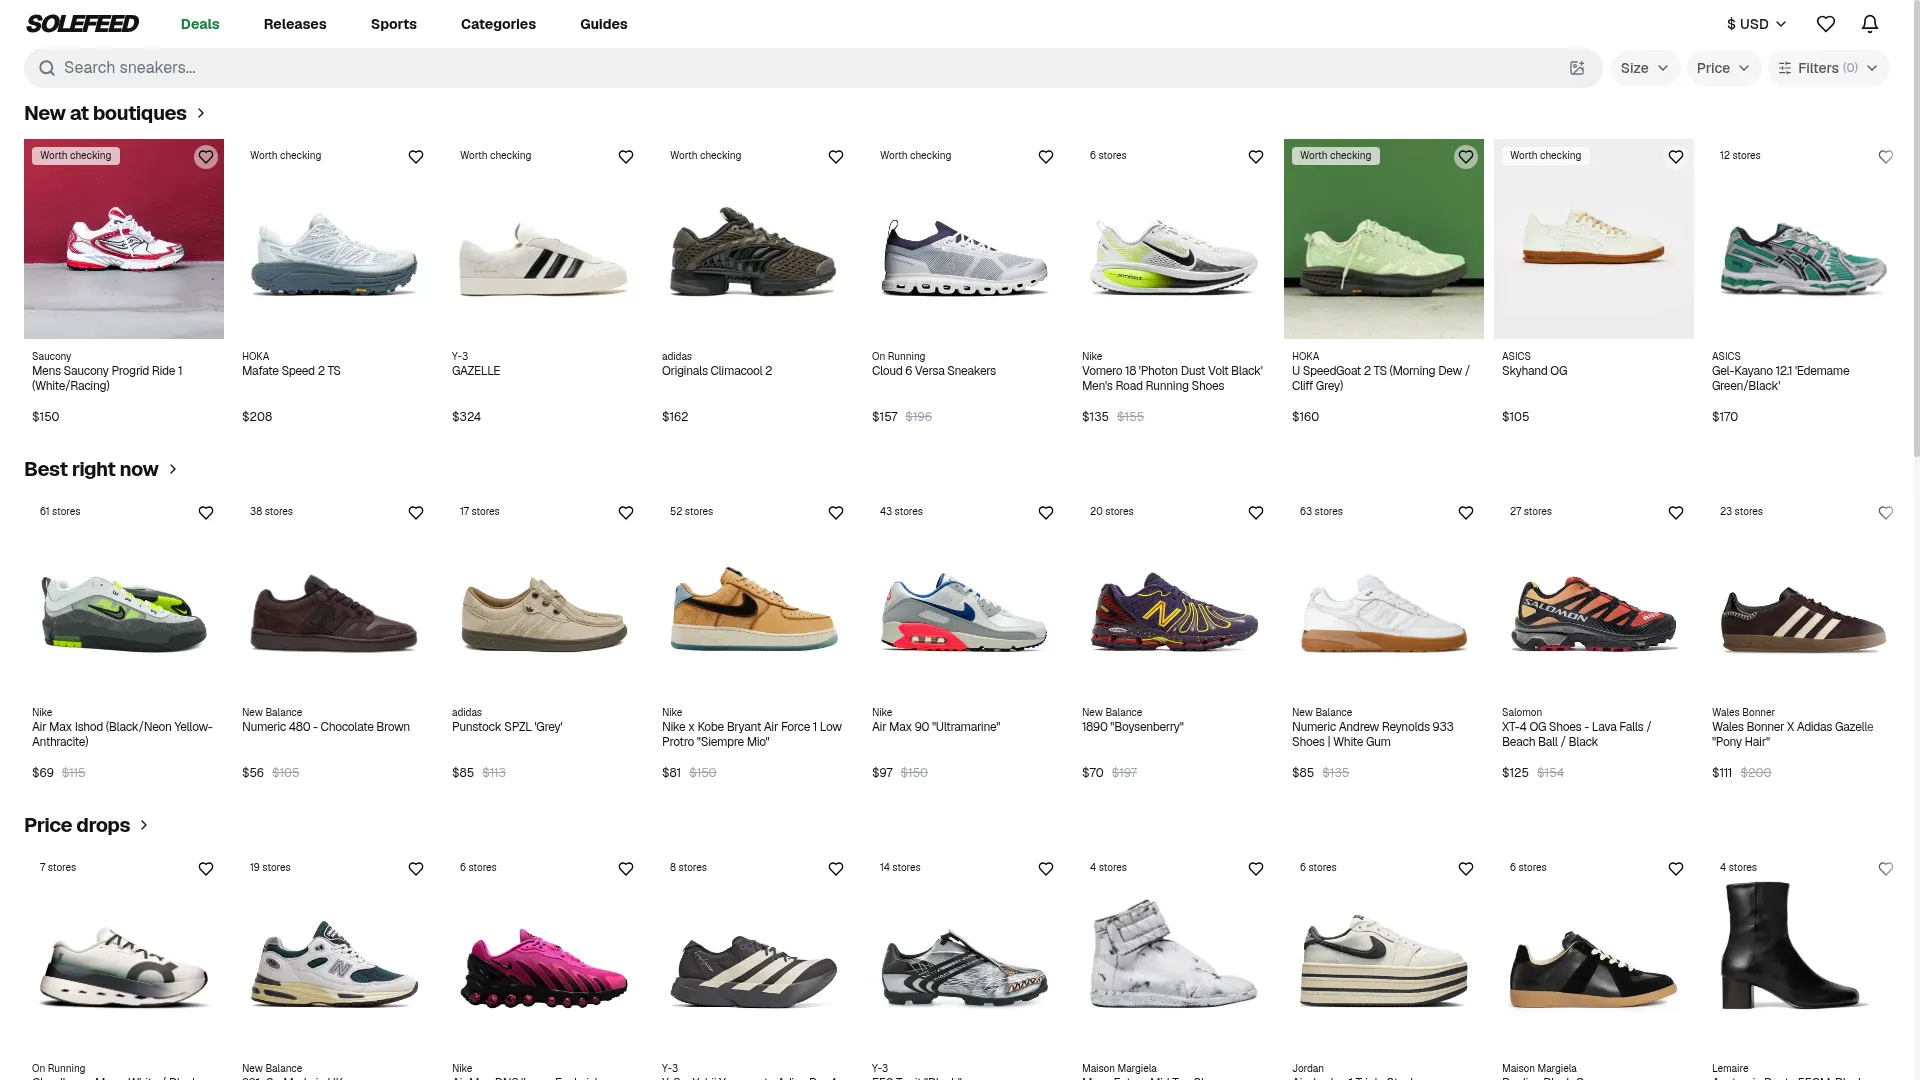Click the SOLEFEED logo
The height and width of the screenshot is (1080, 1920).
coord(82,24)
